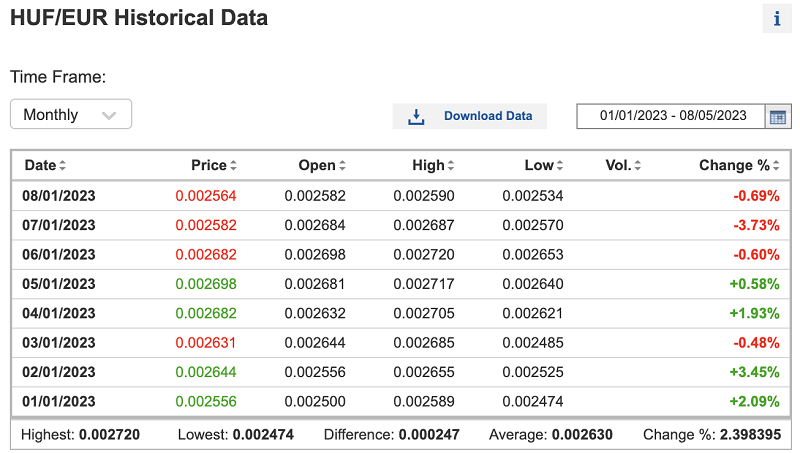Click the date range input field
This screenshot has width=800, height=453.
point(672,116)
